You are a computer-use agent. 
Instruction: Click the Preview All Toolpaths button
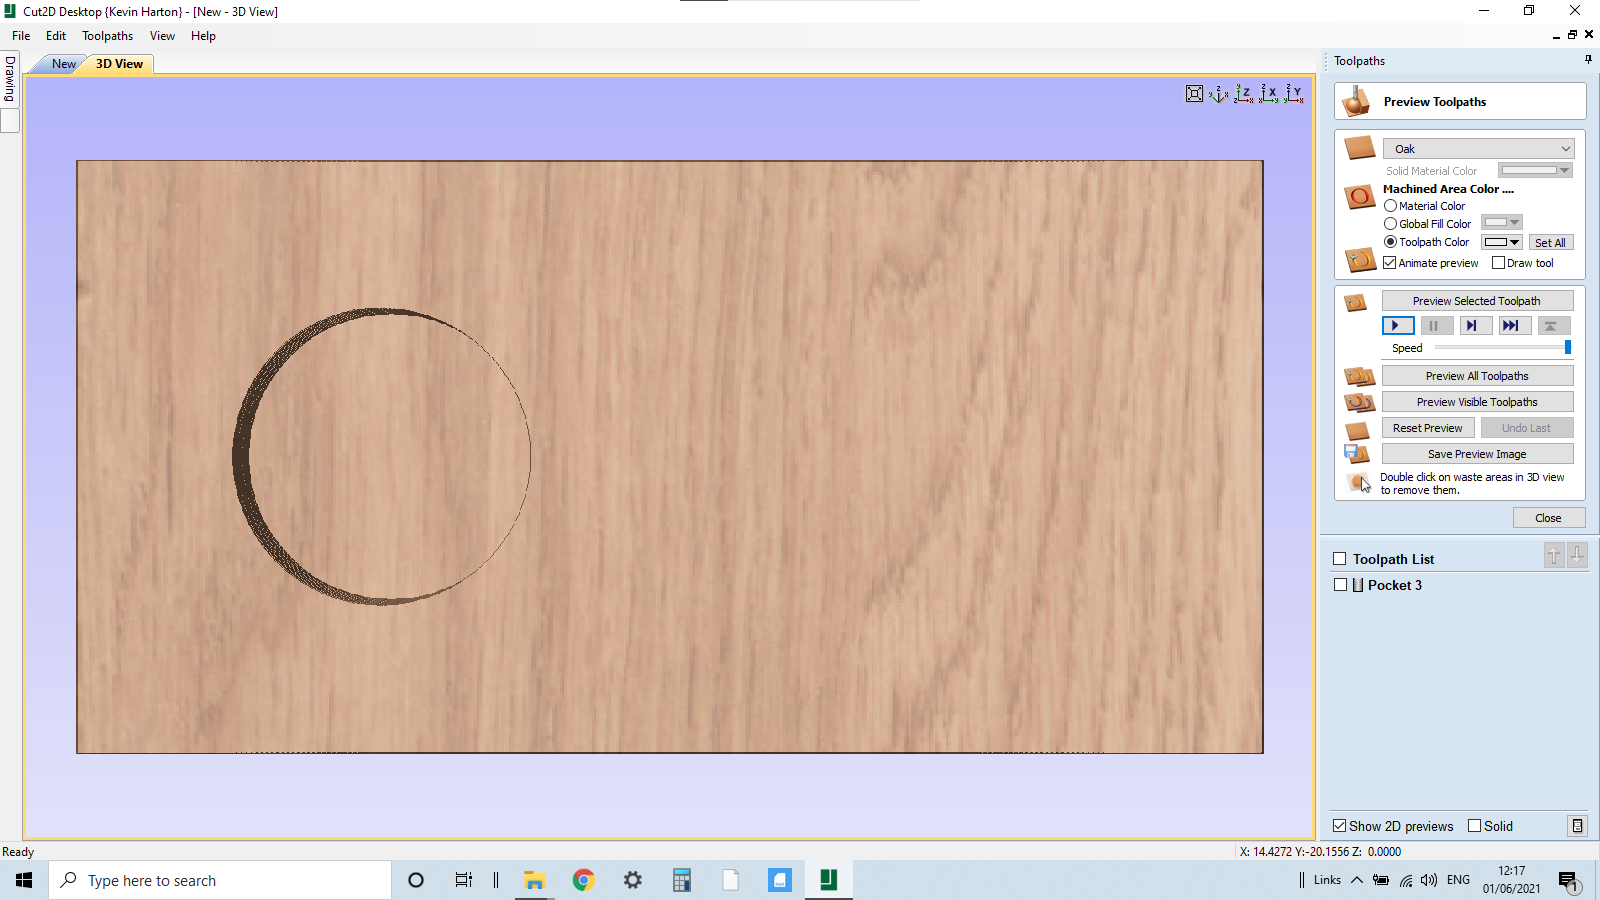(x=1477, y=375)
